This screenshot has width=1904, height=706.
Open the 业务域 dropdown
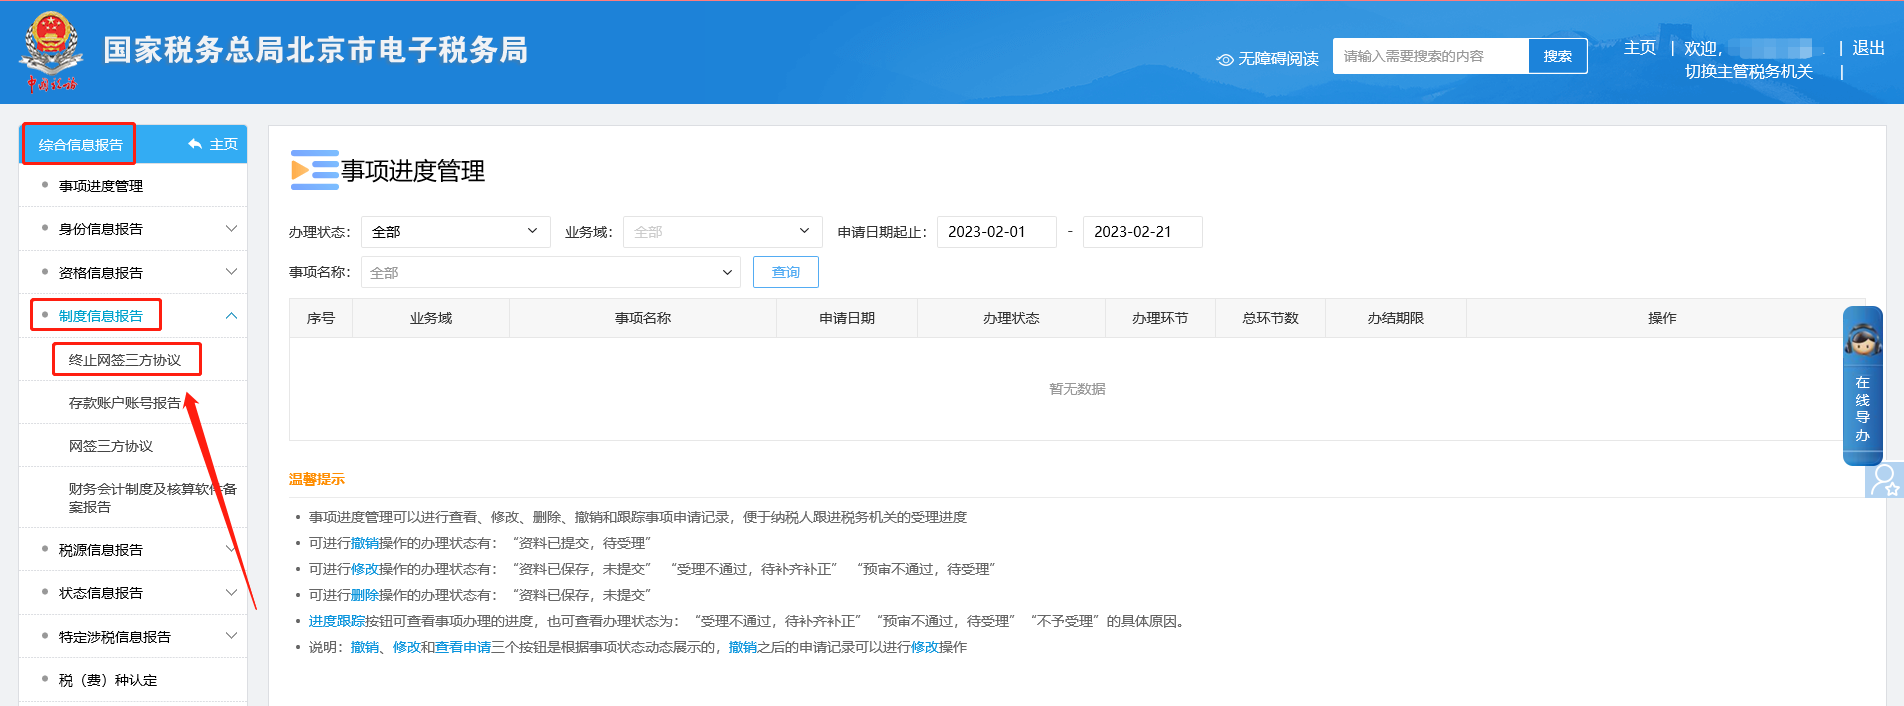pyautogui.click(x=722, y=232)
